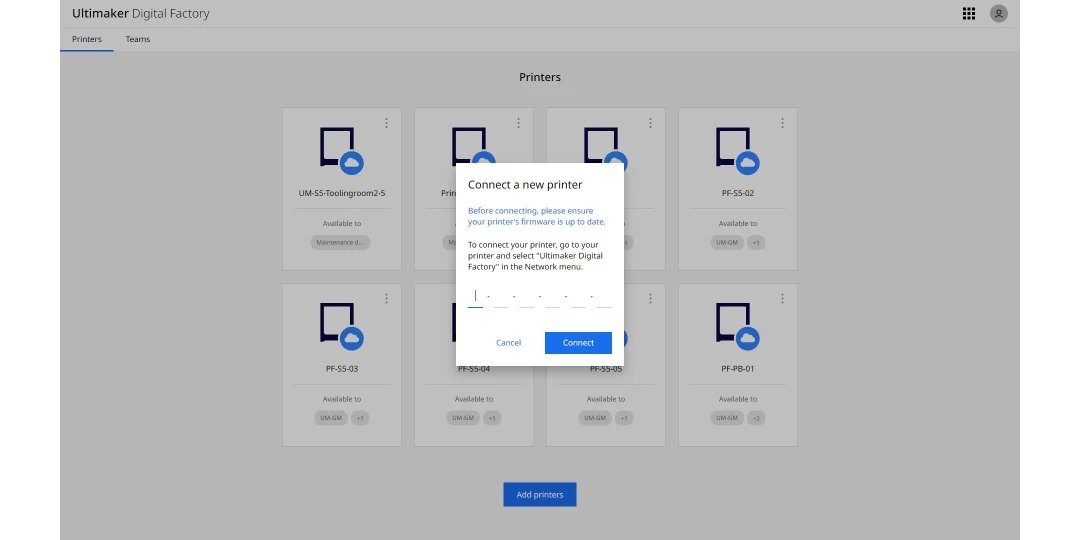Click the Ultimaker Digital Factory logo
1080x540 pixels.
[x=141, y=14]
